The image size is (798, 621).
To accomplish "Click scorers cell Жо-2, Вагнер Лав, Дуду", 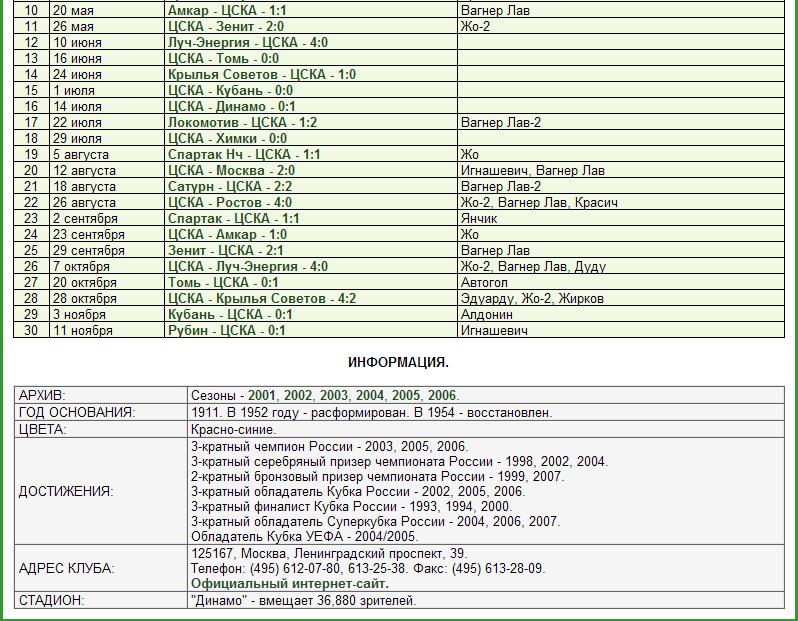I will point(621,267).
